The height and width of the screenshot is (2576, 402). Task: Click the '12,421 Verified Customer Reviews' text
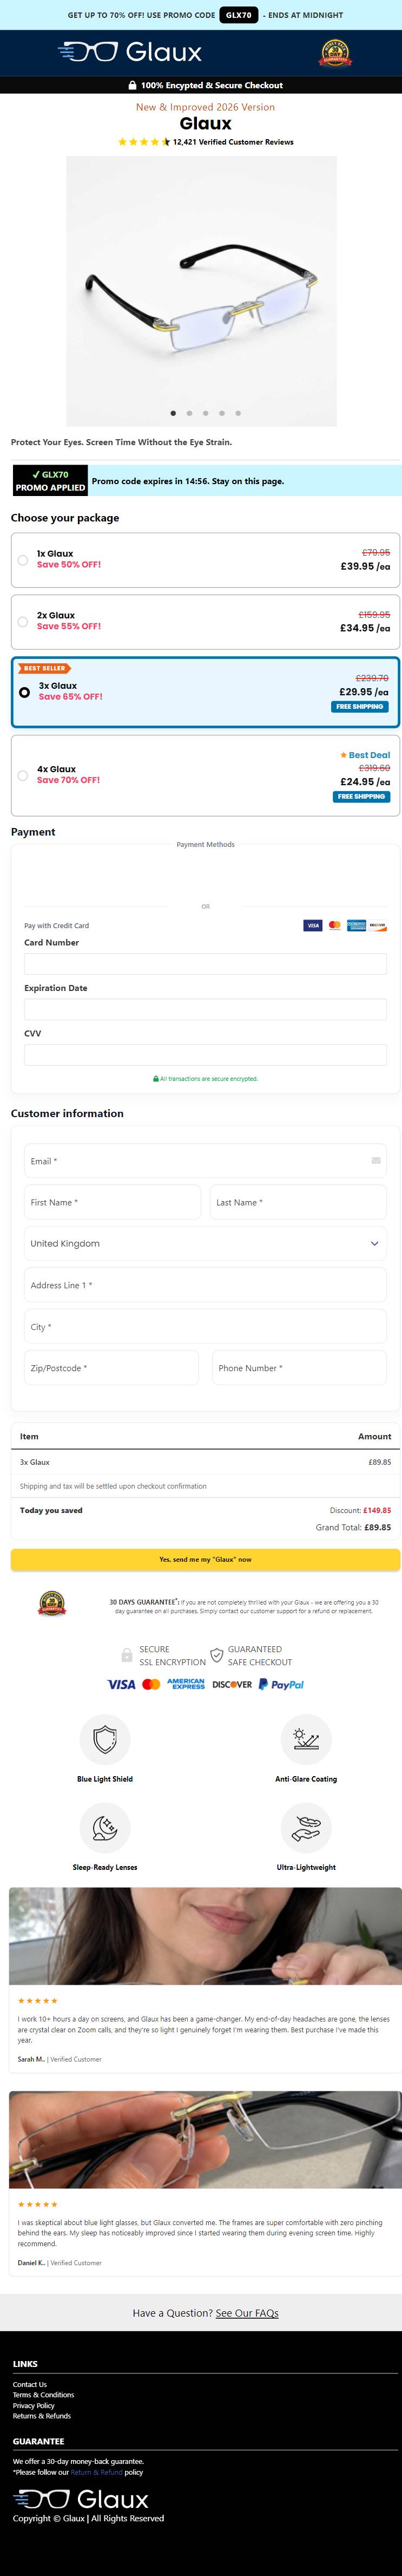click(x=233, y=142)
